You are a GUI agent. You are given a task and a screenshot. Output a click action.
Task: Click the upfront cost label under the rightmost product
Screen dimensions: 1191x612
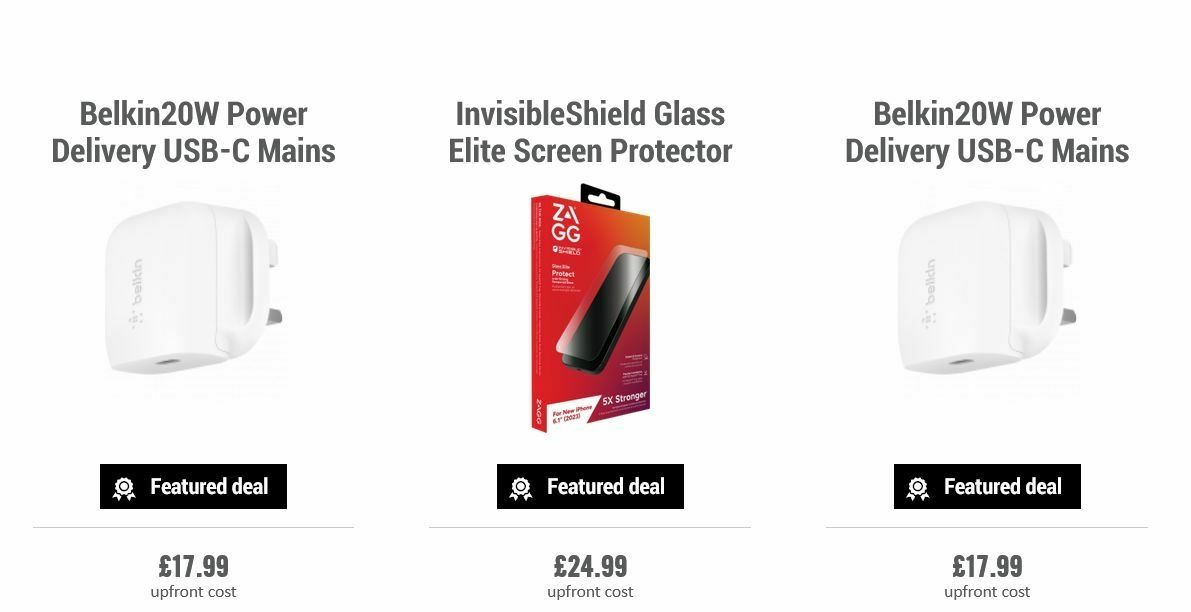[x=987, y=592]
